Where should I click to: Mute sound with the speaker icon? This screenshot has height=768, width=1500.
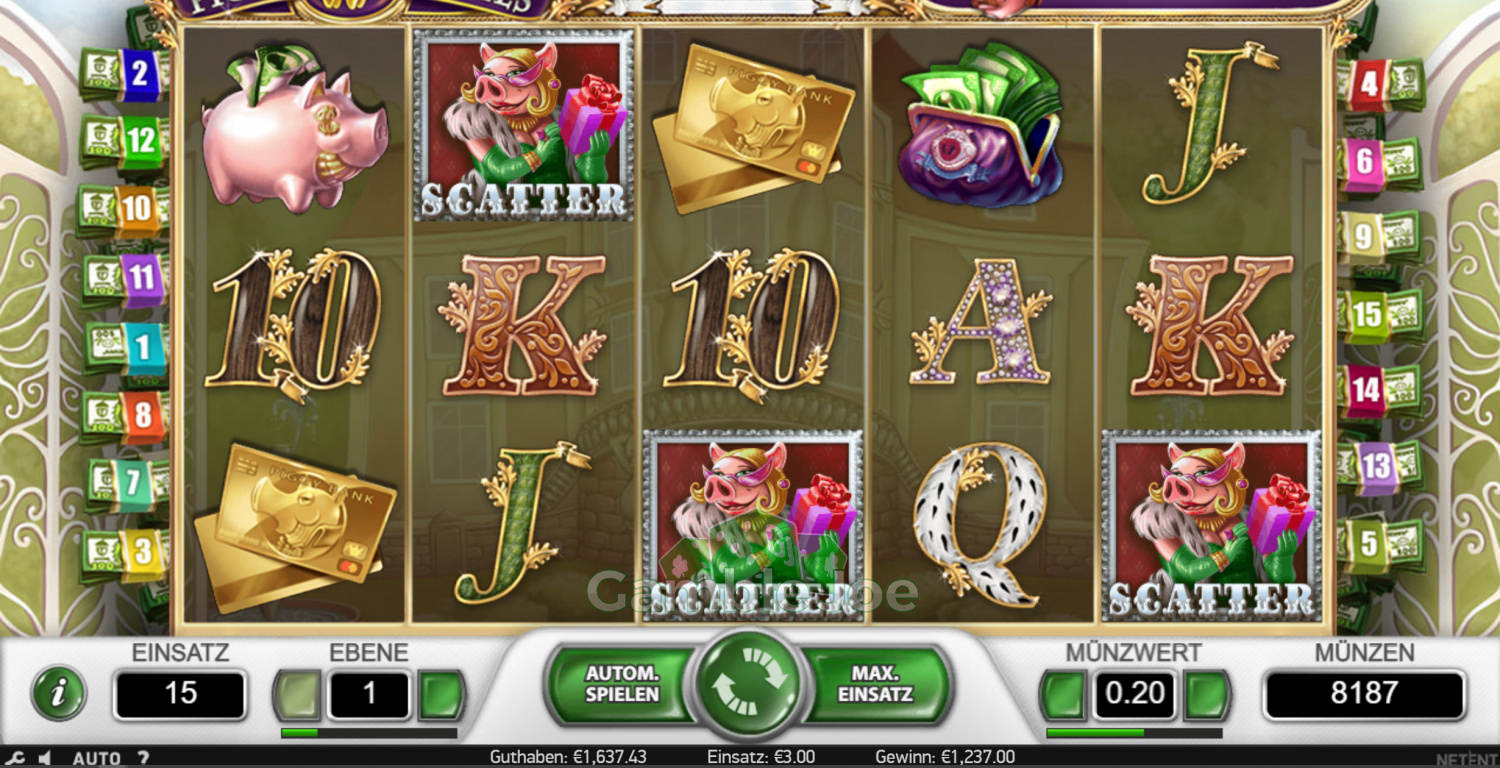click(45, 758)
